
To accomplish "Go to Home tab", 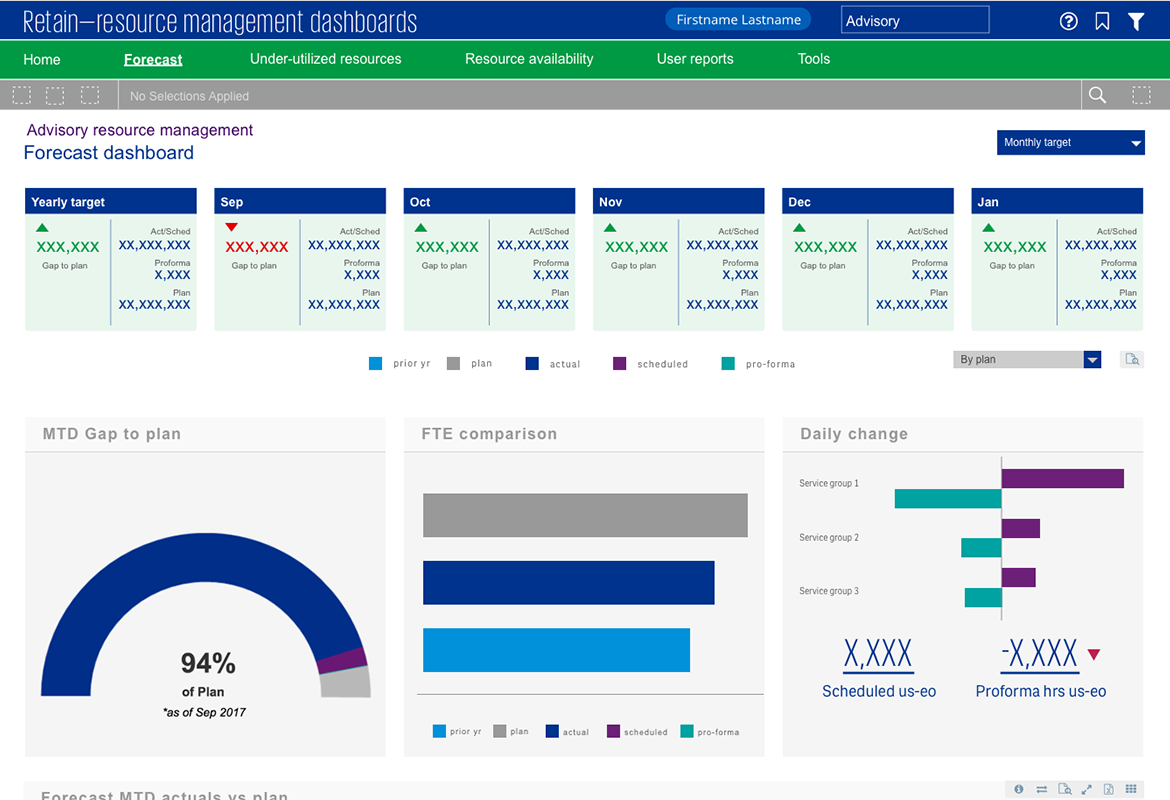I will (x=42, y=60).
